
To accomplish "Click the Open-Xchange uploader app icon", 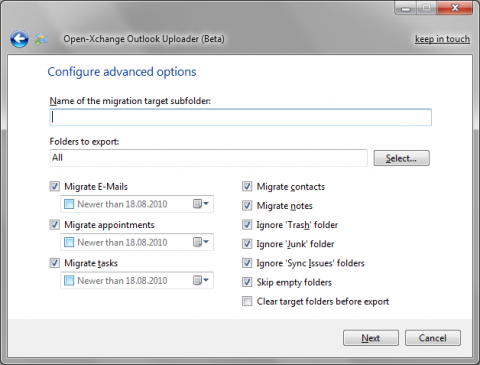I will (x=41, y=39).
